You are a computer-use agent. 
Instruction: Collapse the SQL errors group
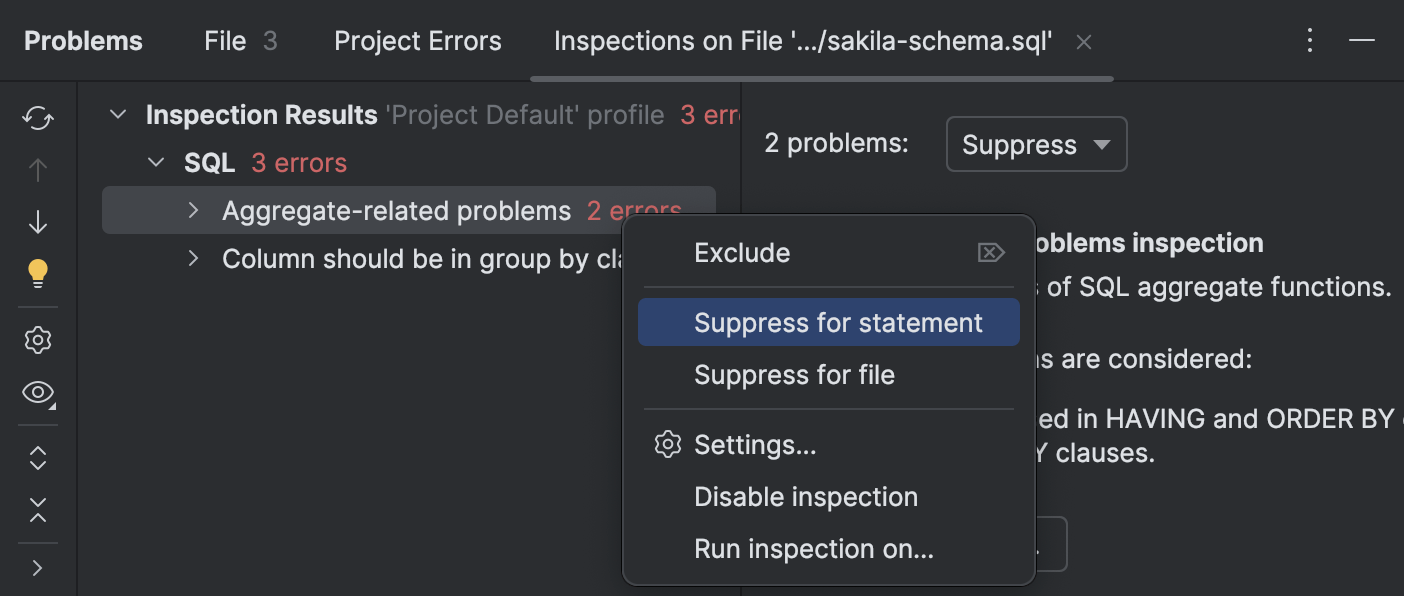click(x=157, y=161)
